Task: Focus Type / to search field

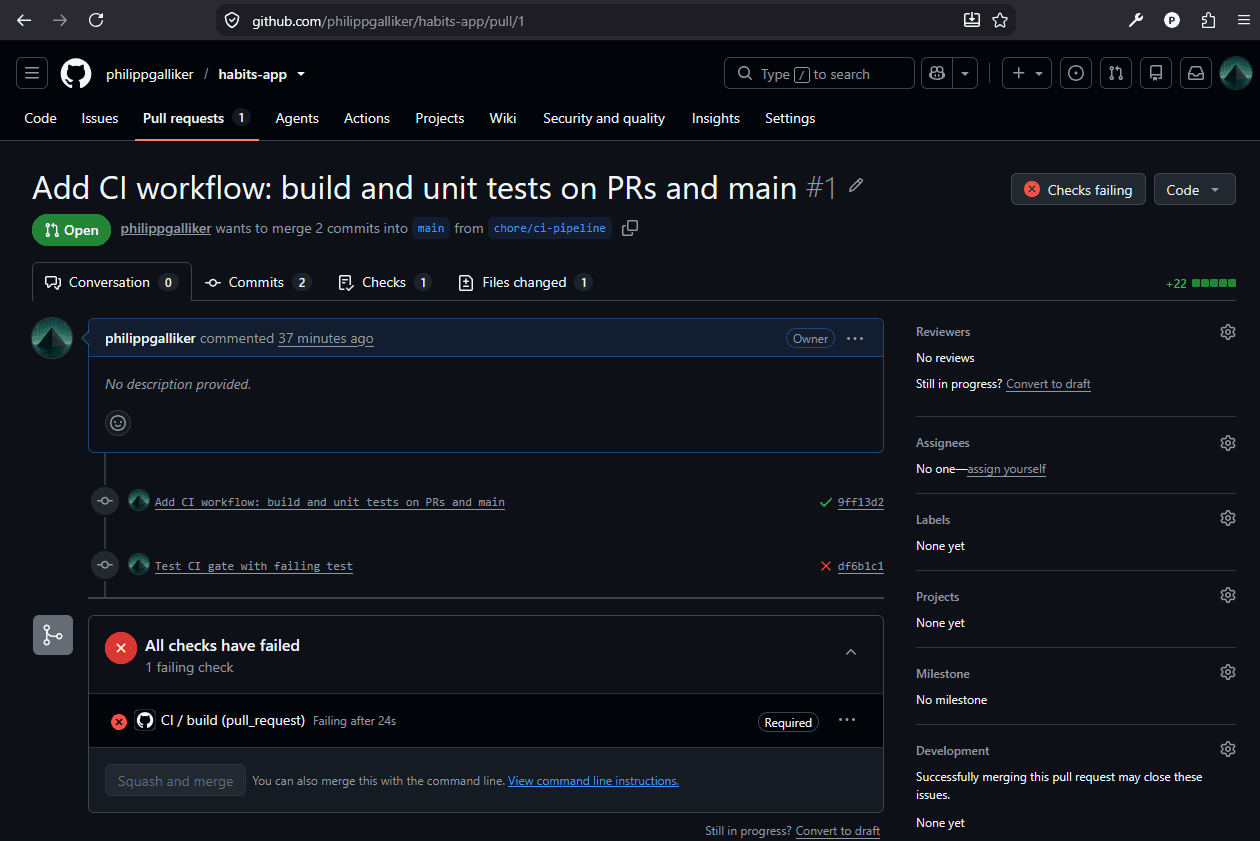Action: (819, 73)
